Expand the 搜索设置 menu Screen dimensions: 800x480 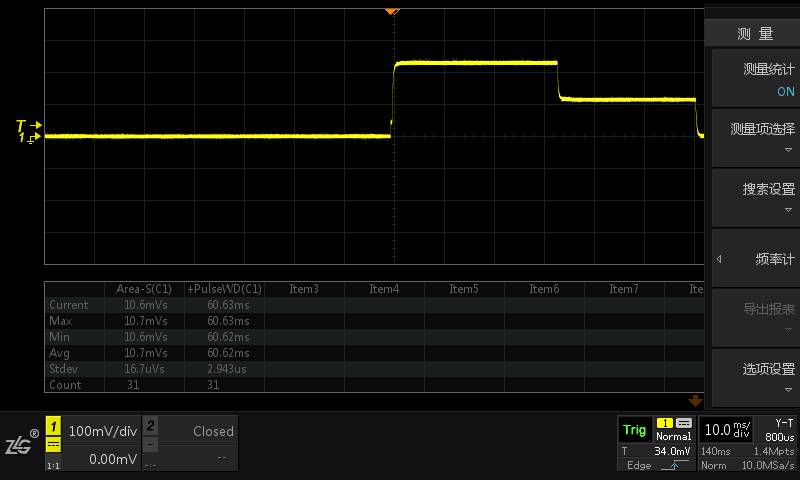click(755, 197)
